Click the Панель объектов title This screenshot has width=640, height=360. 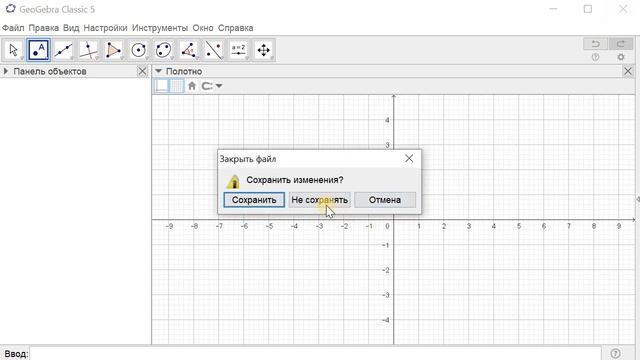50,71
